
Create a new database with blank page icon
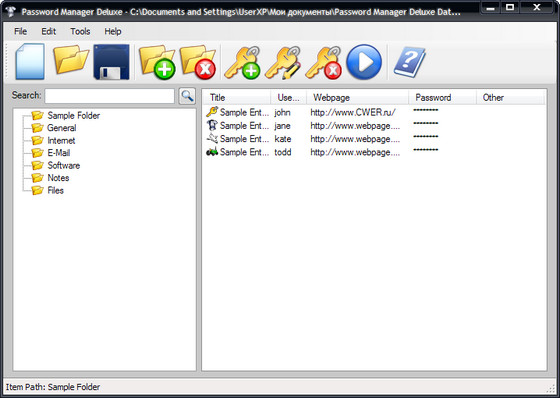(x=30, y=61)
